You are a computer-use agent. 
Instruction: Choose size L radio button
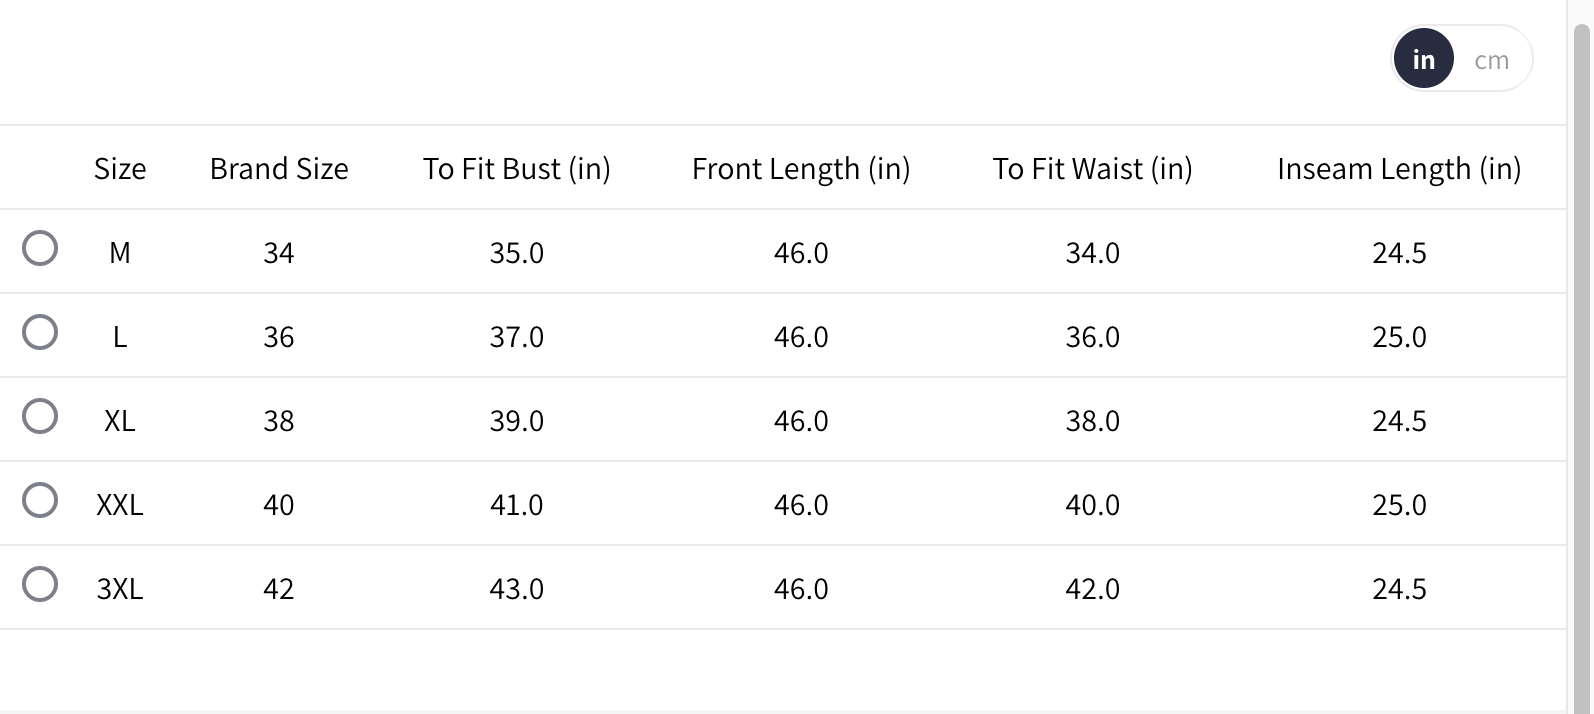point(40,332)
